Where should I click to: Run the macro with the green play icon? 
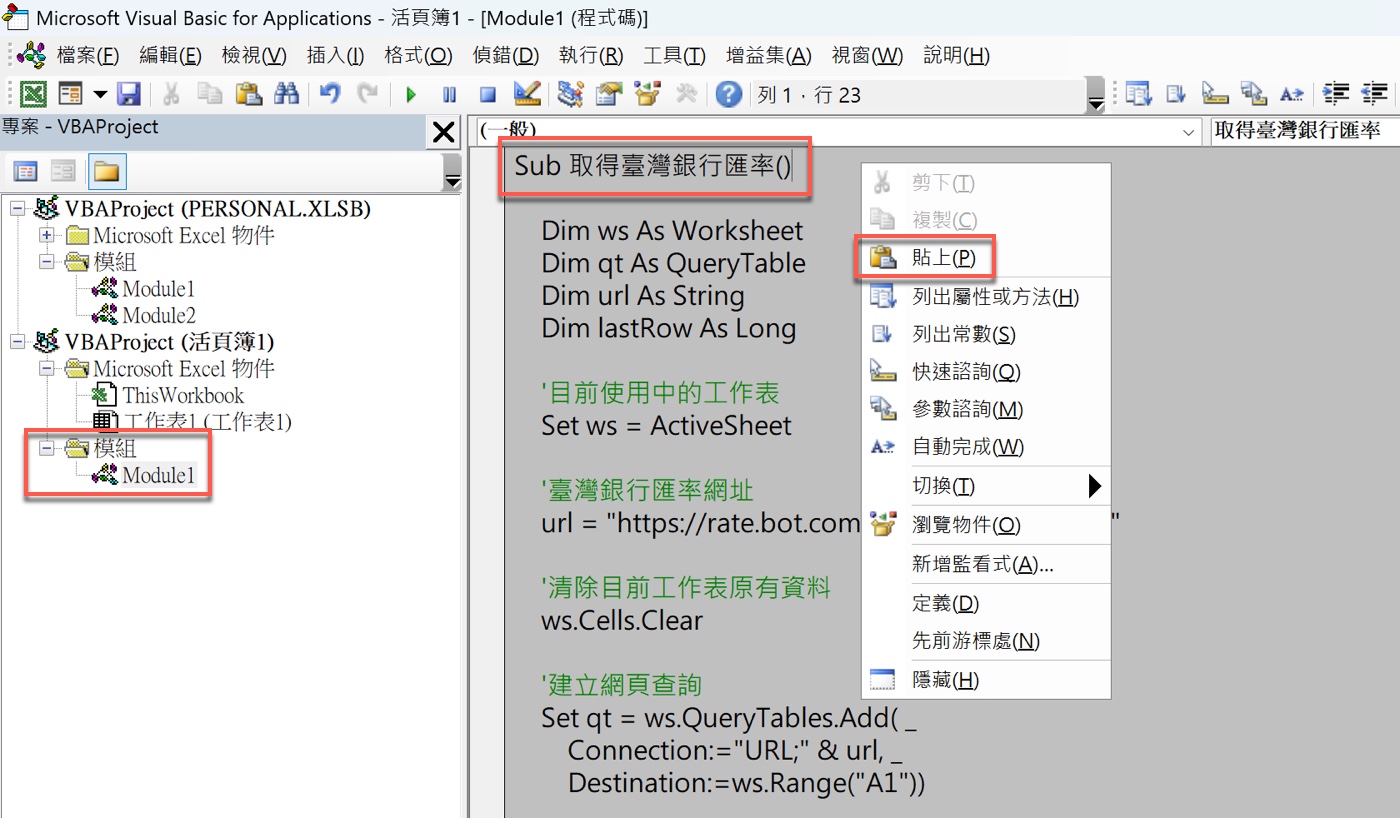411,95
